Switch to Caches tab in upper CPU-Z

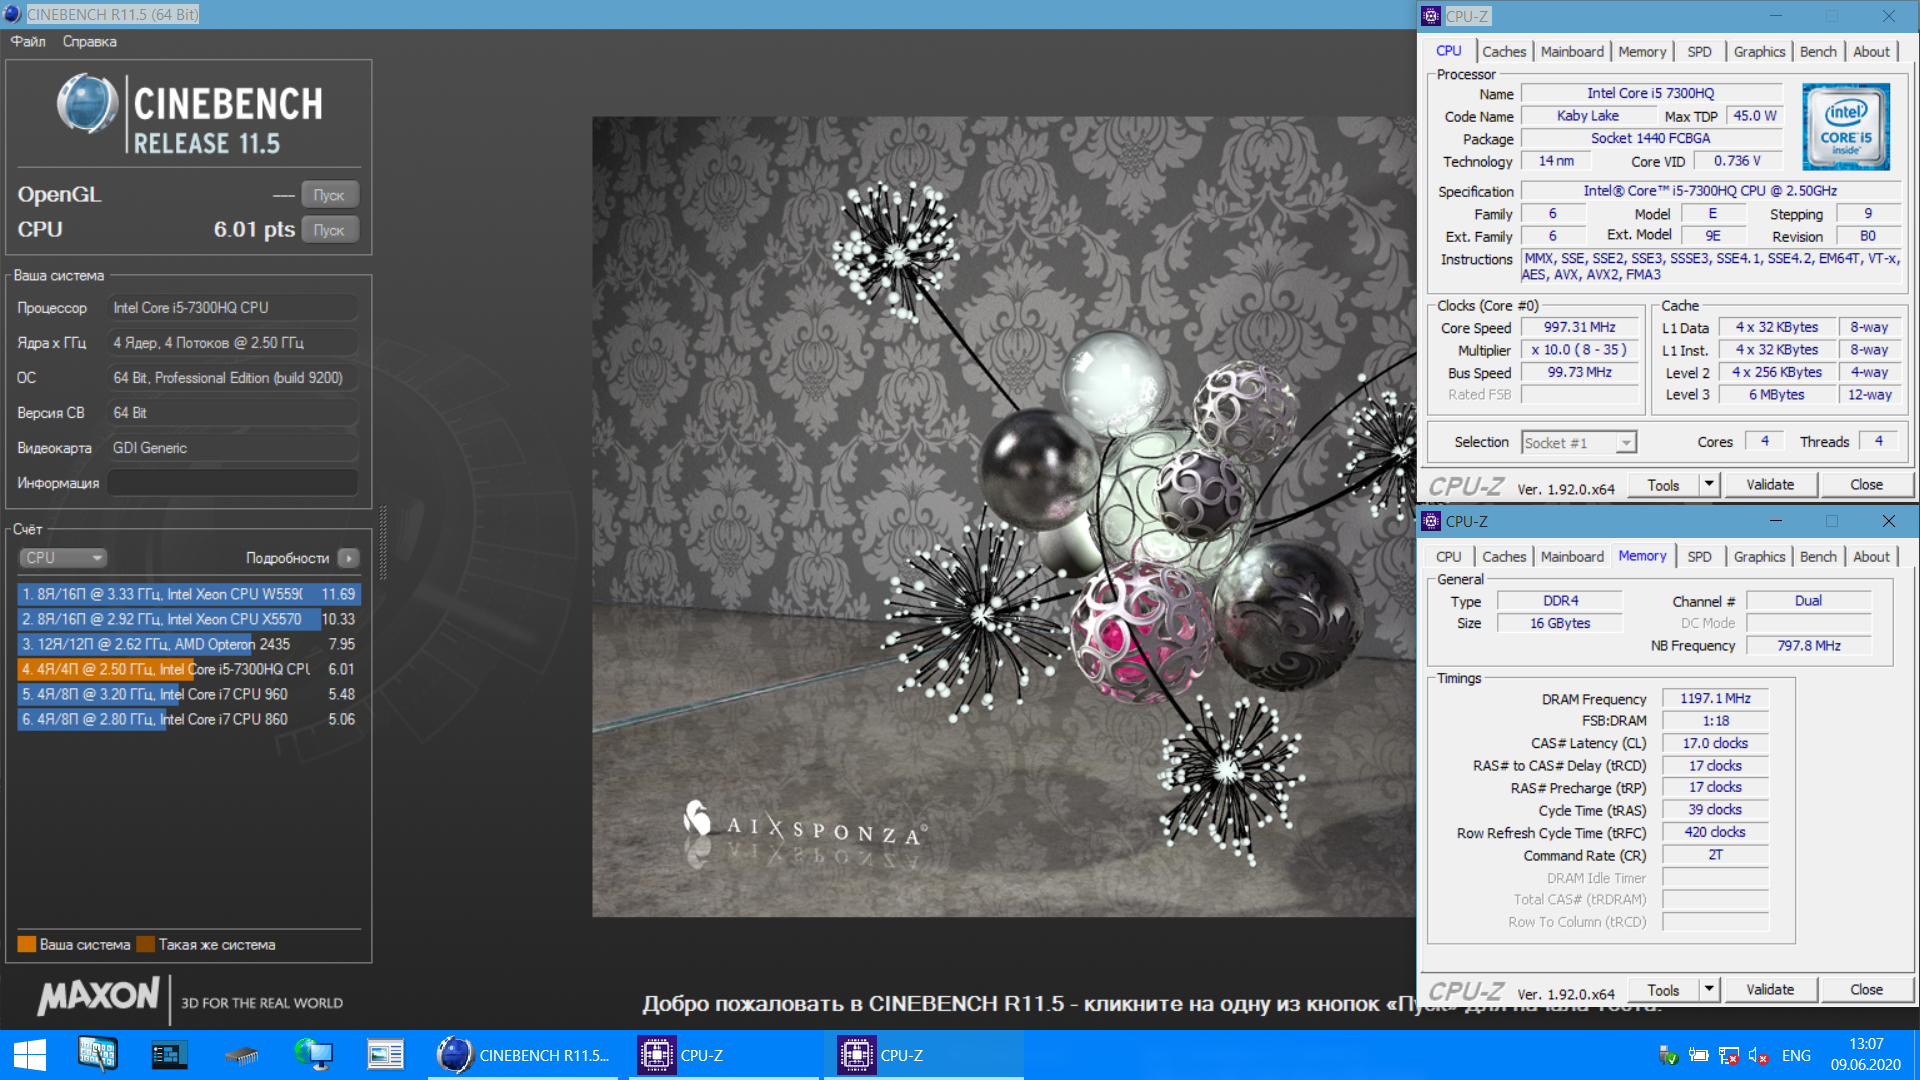[x=1504, y=52]
